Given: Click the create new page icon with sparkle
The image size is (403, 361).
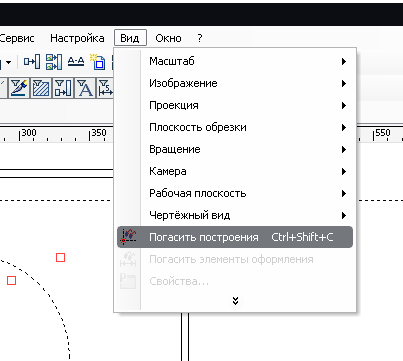Looking at the screenshot, I should [98, 62].
